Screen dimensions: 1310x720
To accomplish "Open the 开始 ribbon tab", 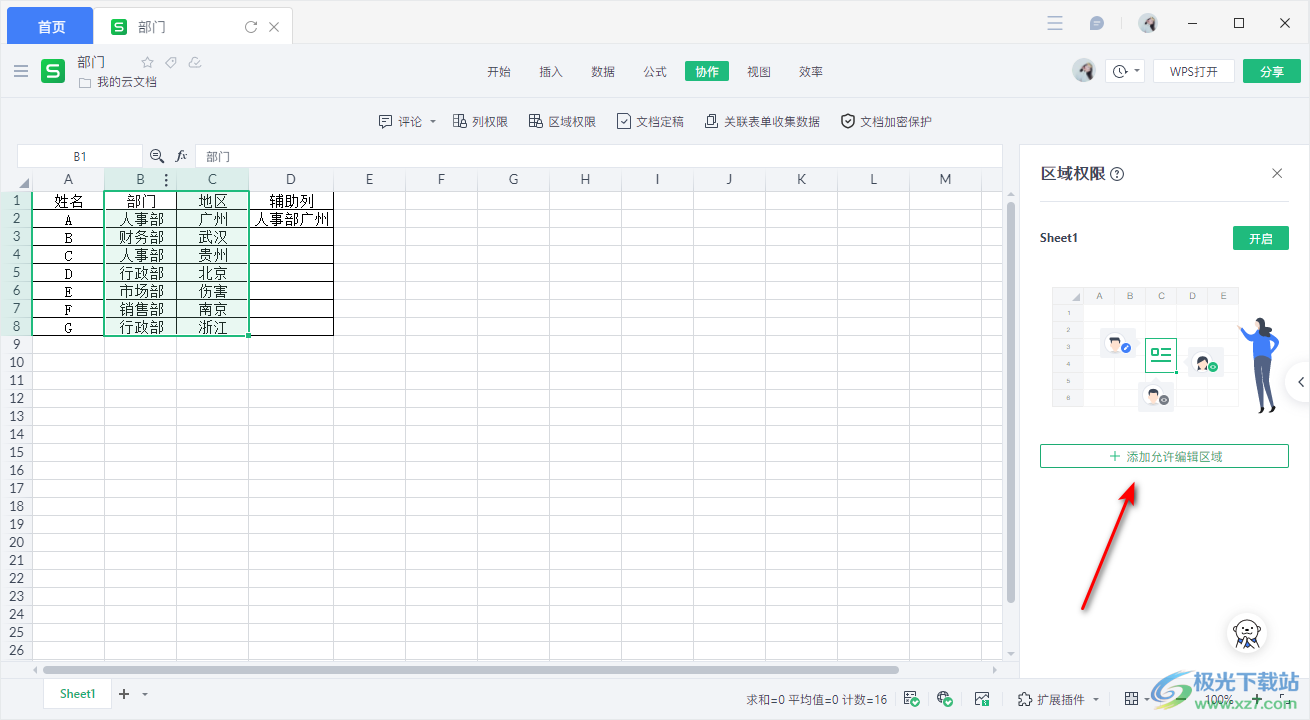I will tap(499, 72).
